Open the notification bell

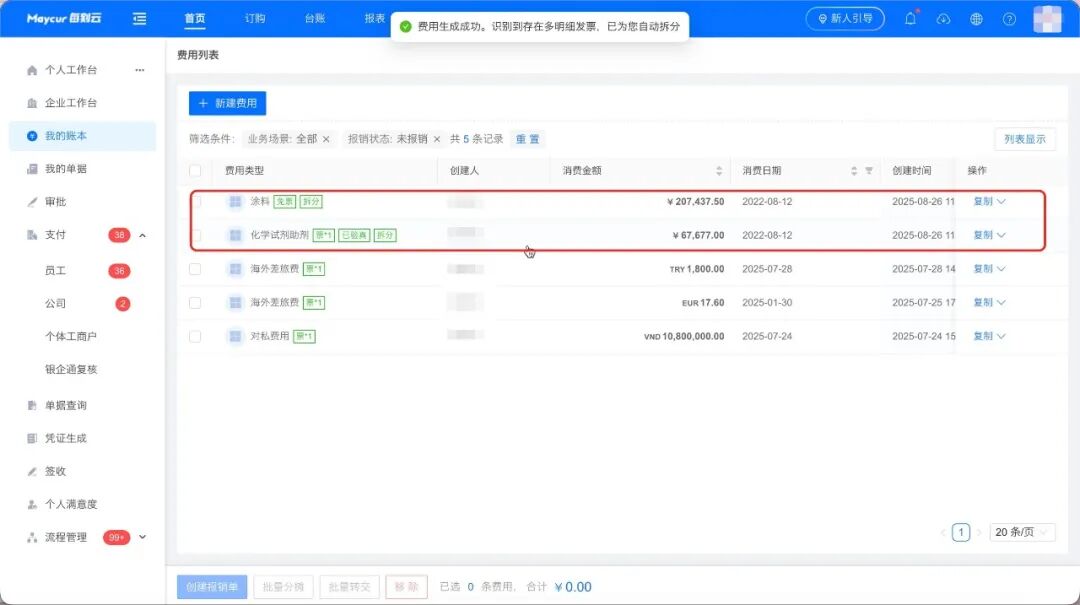tap(910, 19)
